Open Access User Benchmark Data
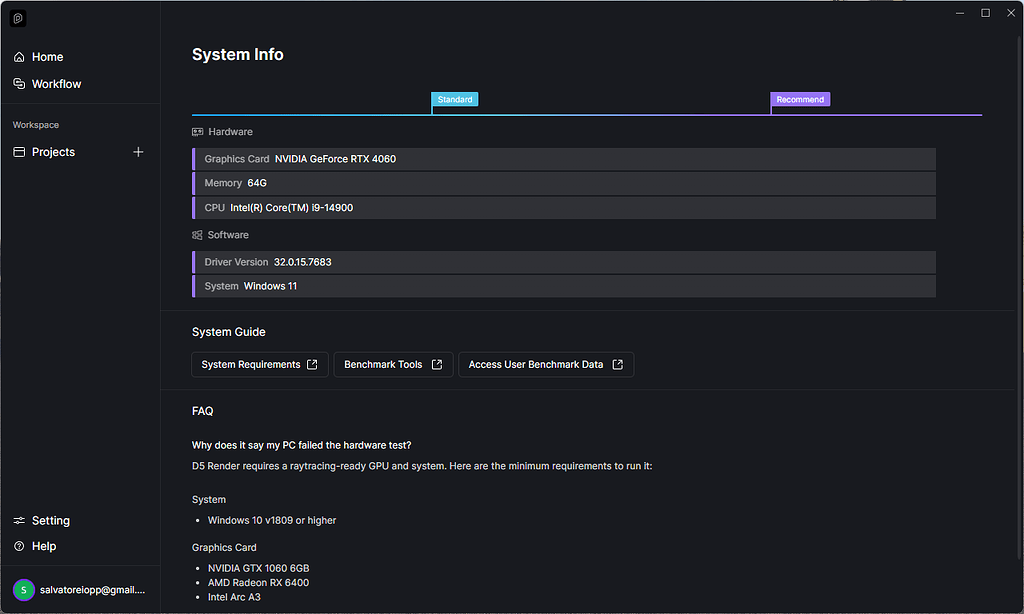1024x614 pixels. click(546, 364)
